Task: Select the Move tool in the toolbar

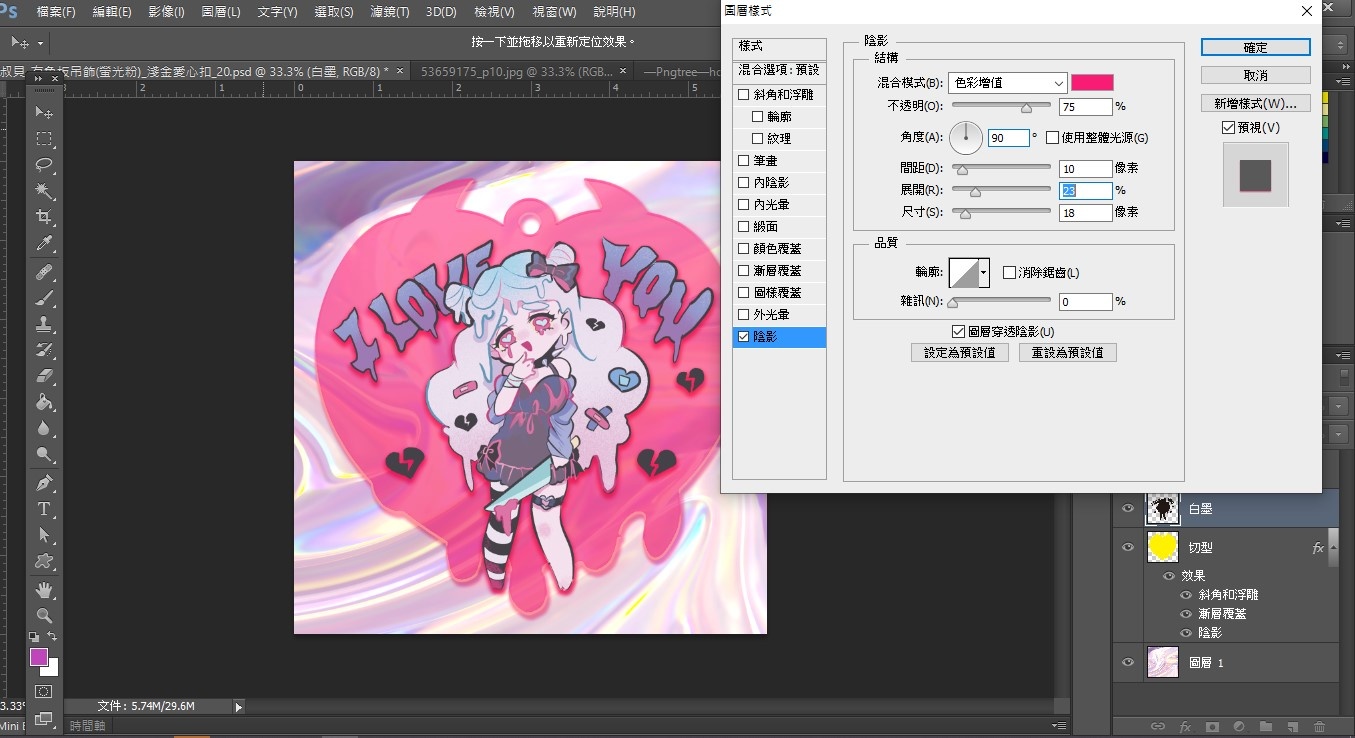Action: (44, 112)
